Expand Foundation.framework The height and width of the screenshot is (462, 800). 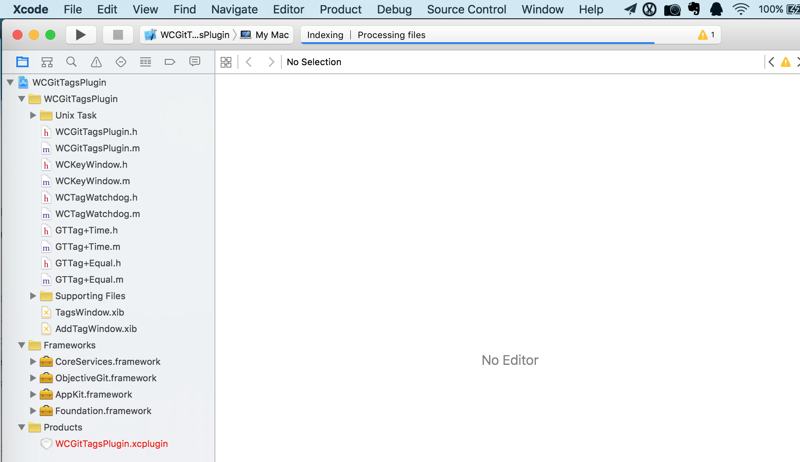click(x=33, y=410)
